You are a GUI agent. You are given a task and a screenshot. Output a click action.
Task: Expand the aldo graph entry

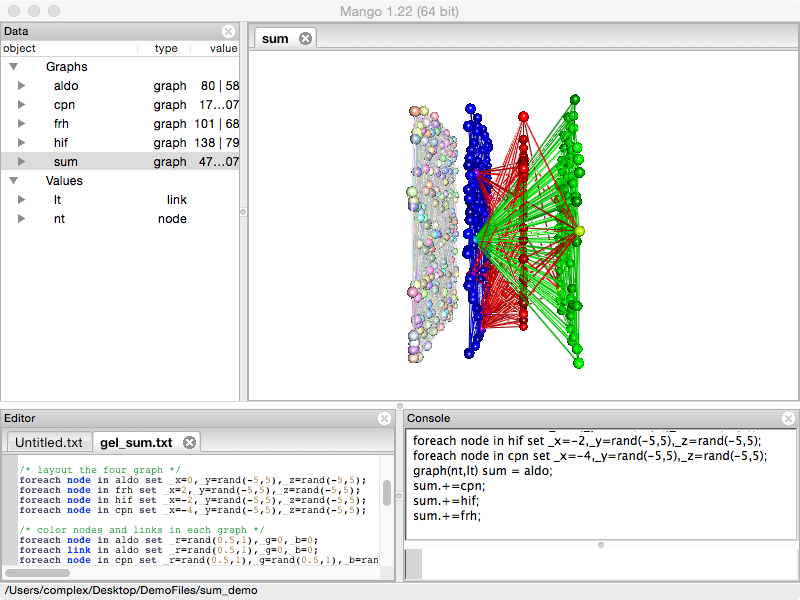22,86
